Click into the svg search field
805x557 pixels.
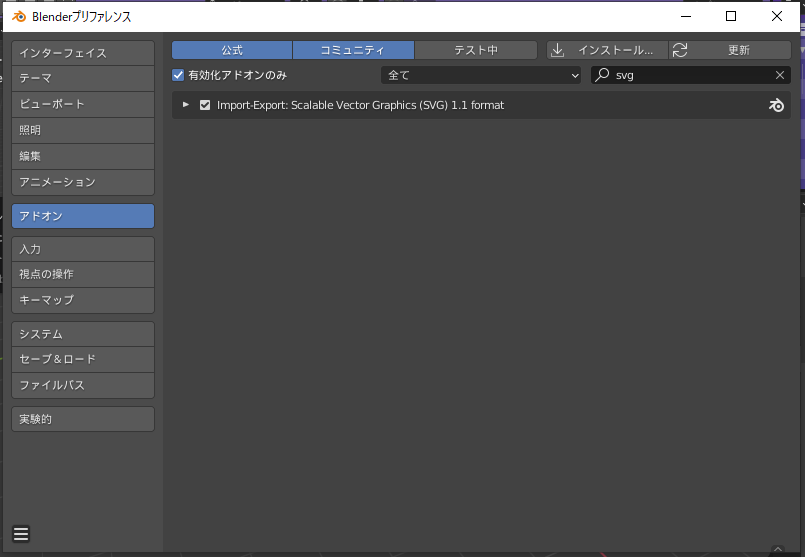(691, 75)
